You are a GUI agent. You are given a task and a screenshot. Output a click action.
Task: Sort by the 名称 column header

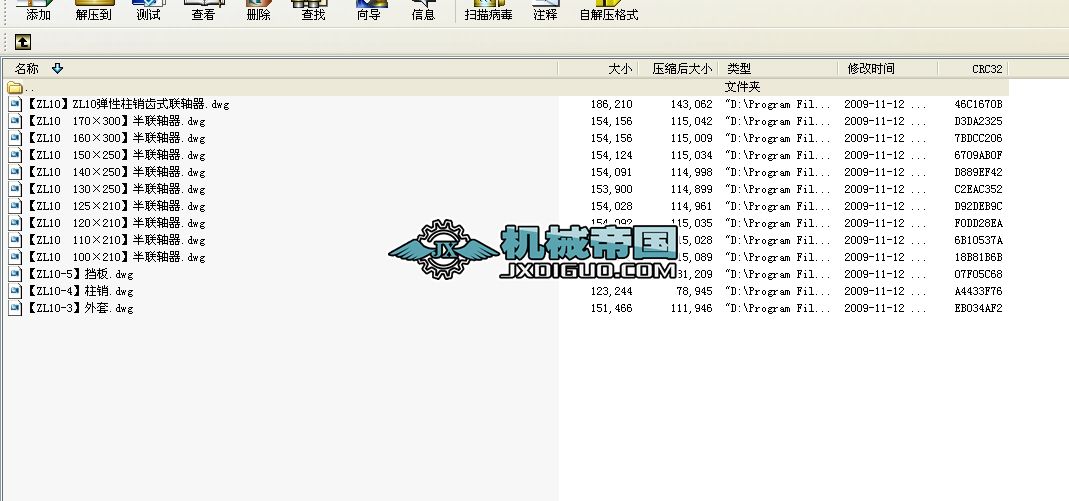point(280,68)
